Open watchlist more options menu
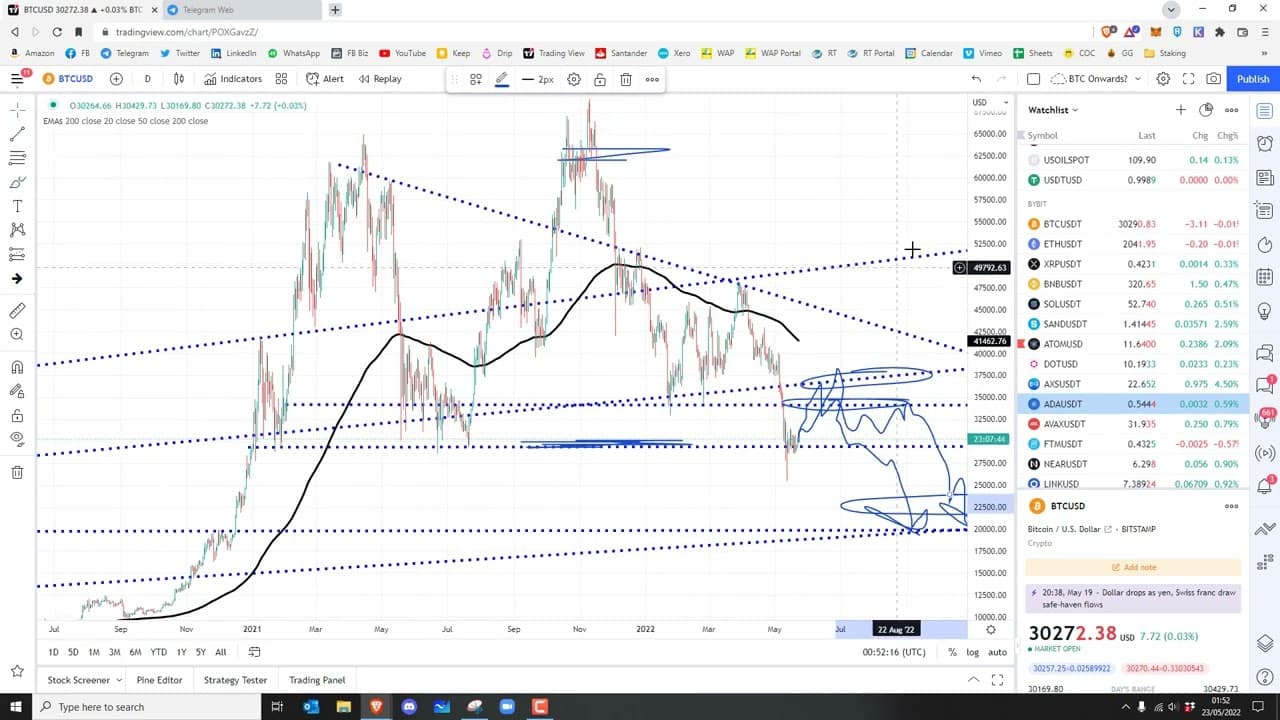Screen dimensions: 1280x720 [x=1232, y=110]
